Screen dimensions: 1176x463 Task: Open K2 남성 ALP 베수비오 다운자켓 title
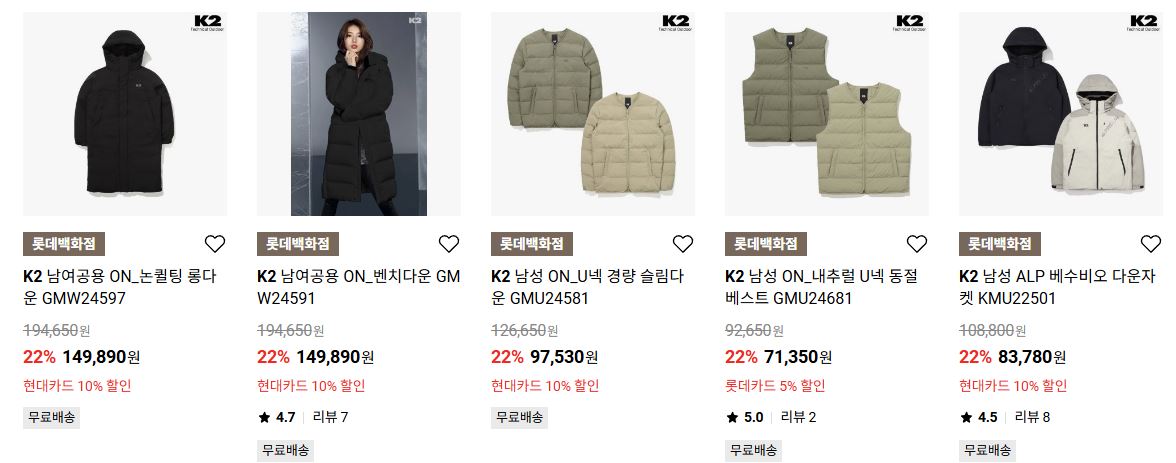tap(1058, 287)
